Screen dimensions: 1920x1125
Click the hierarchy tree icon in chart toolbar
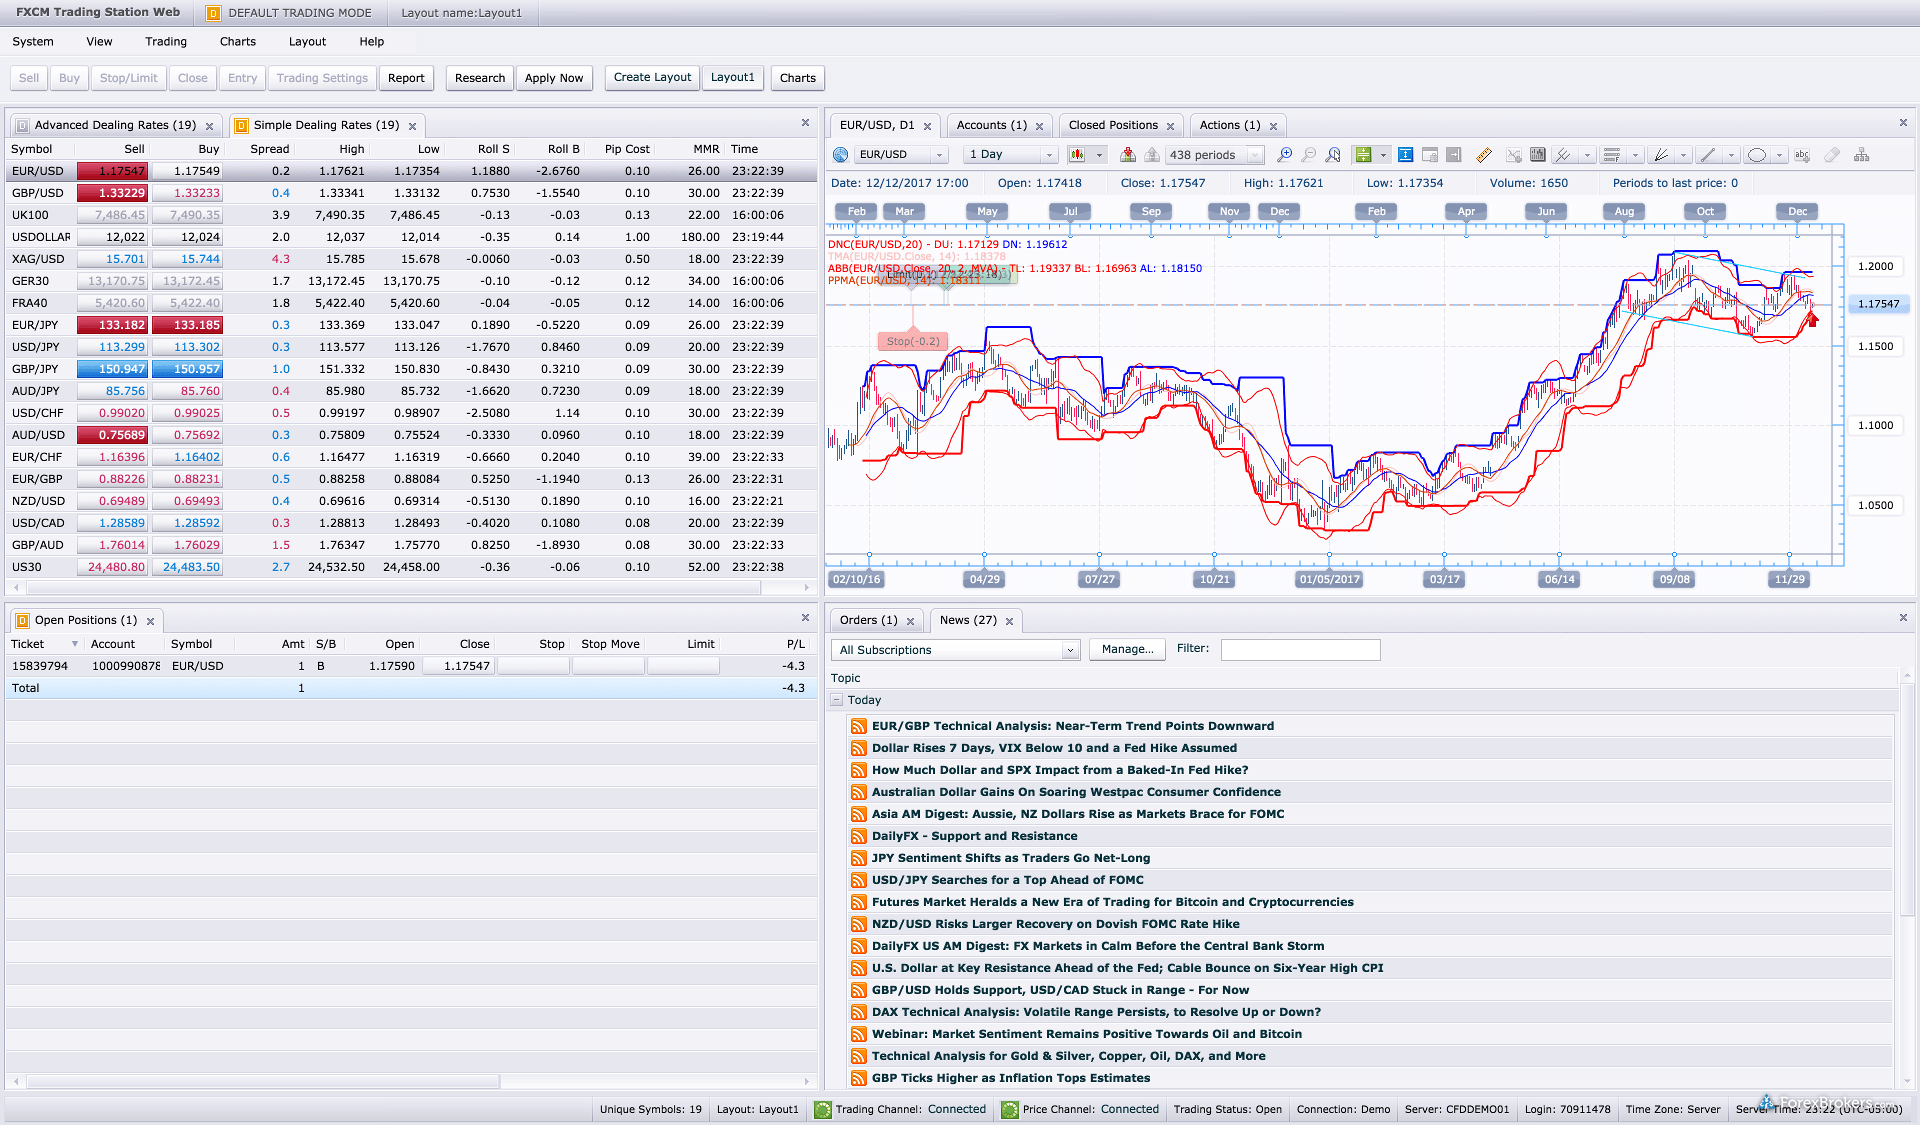tap(1862, 155)
